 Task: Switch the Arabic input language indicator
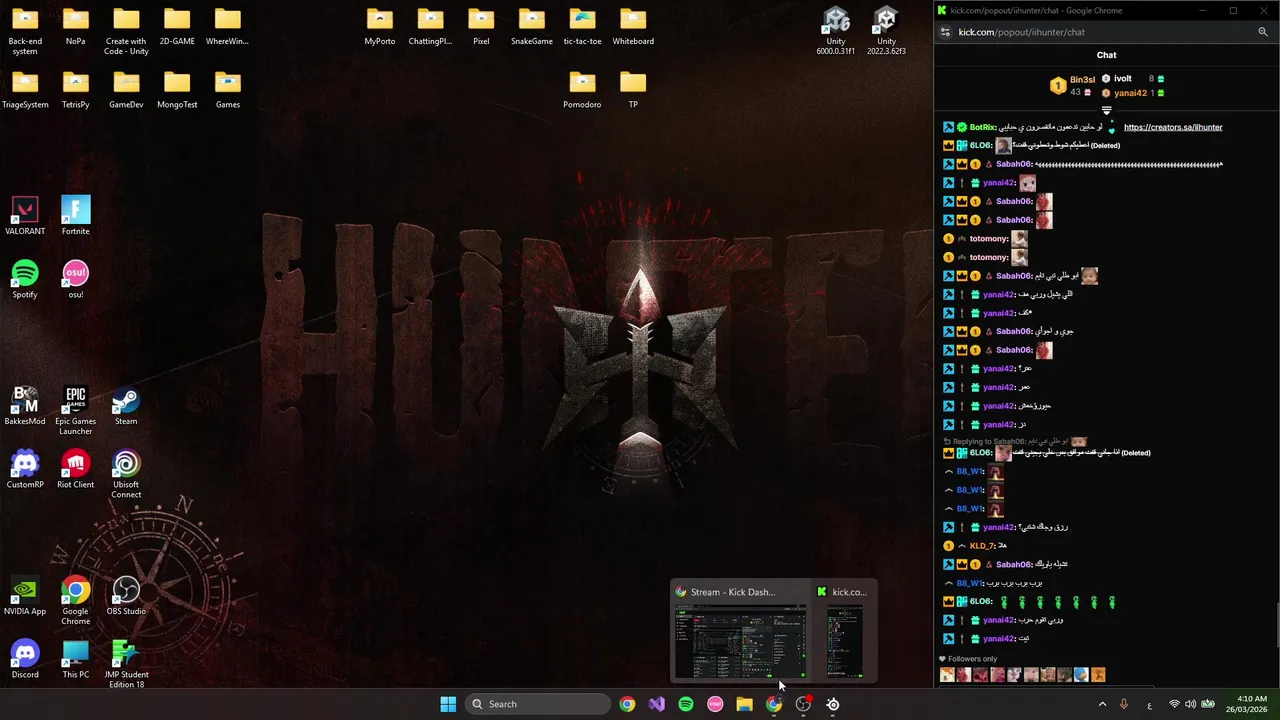pos(1149,704)
